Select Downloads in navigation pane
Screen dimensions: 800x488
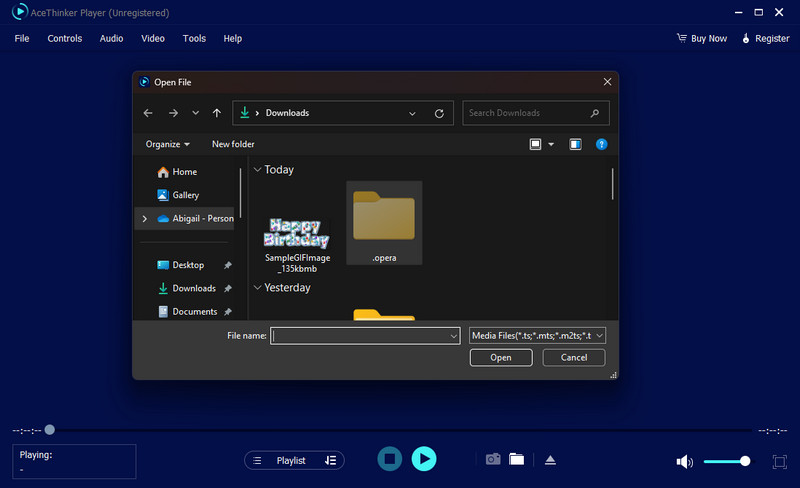tap(194, 288)
